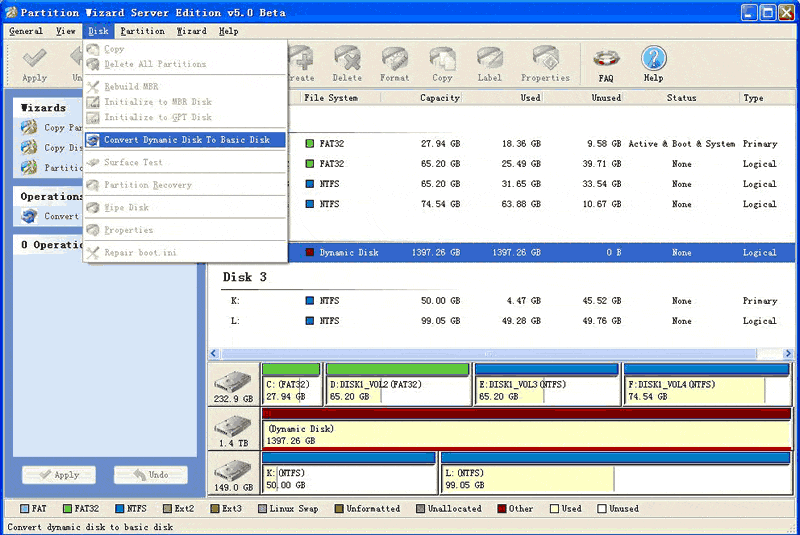
Task: Open the Help menu
Action: (x=229, y=31)
